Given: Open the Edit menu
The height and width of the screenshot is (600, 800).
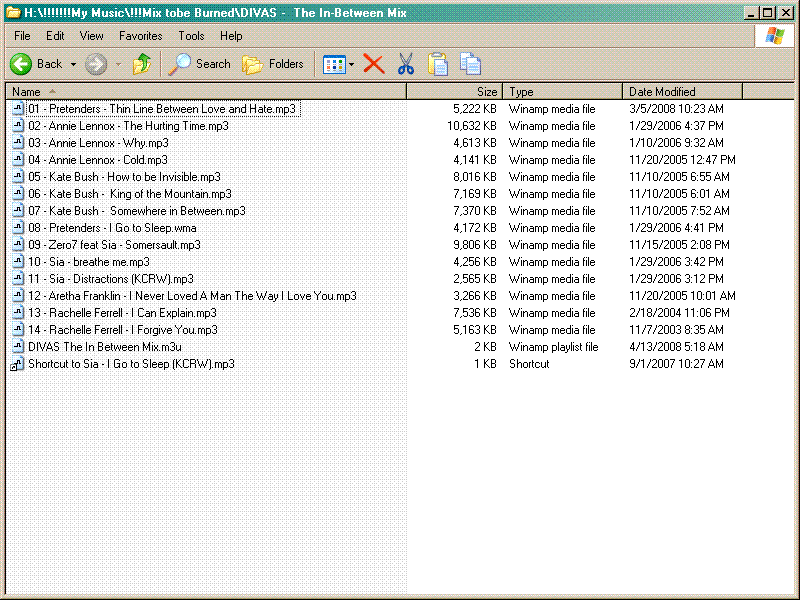Looking at the screenshot, I should coord(55,36).
